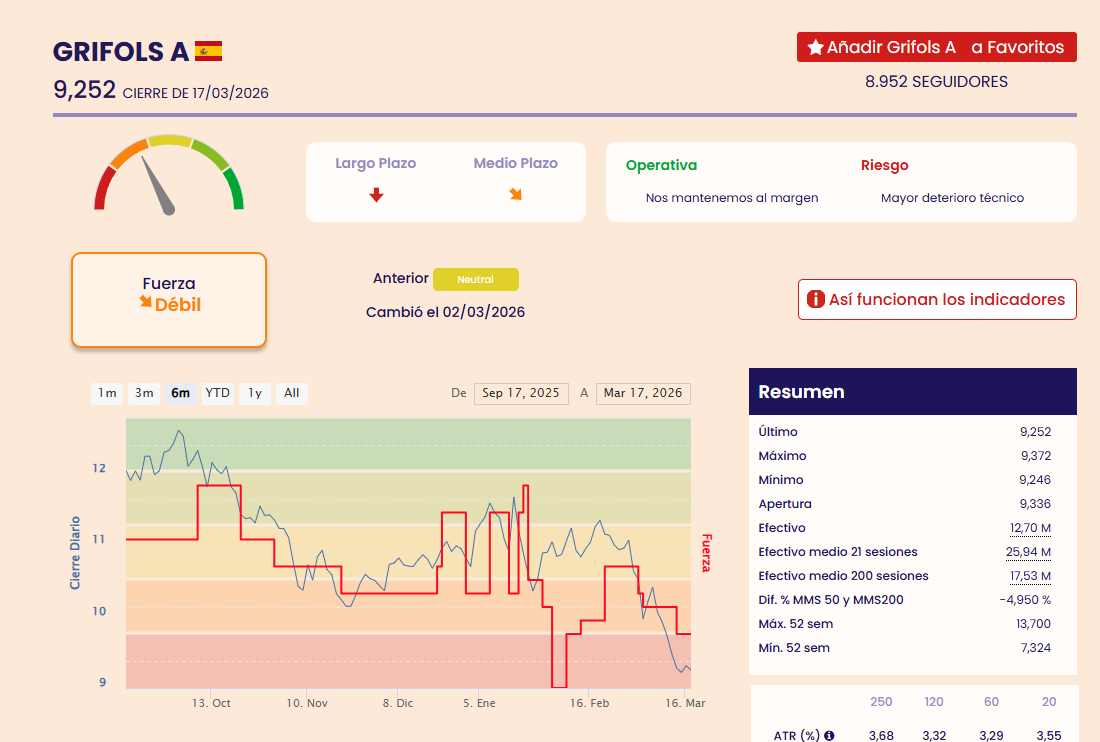The height and width of the screenshot is (742, 1100).
Task: Click the Medio Plazo orange diagonal arrow
Action: 516,194
